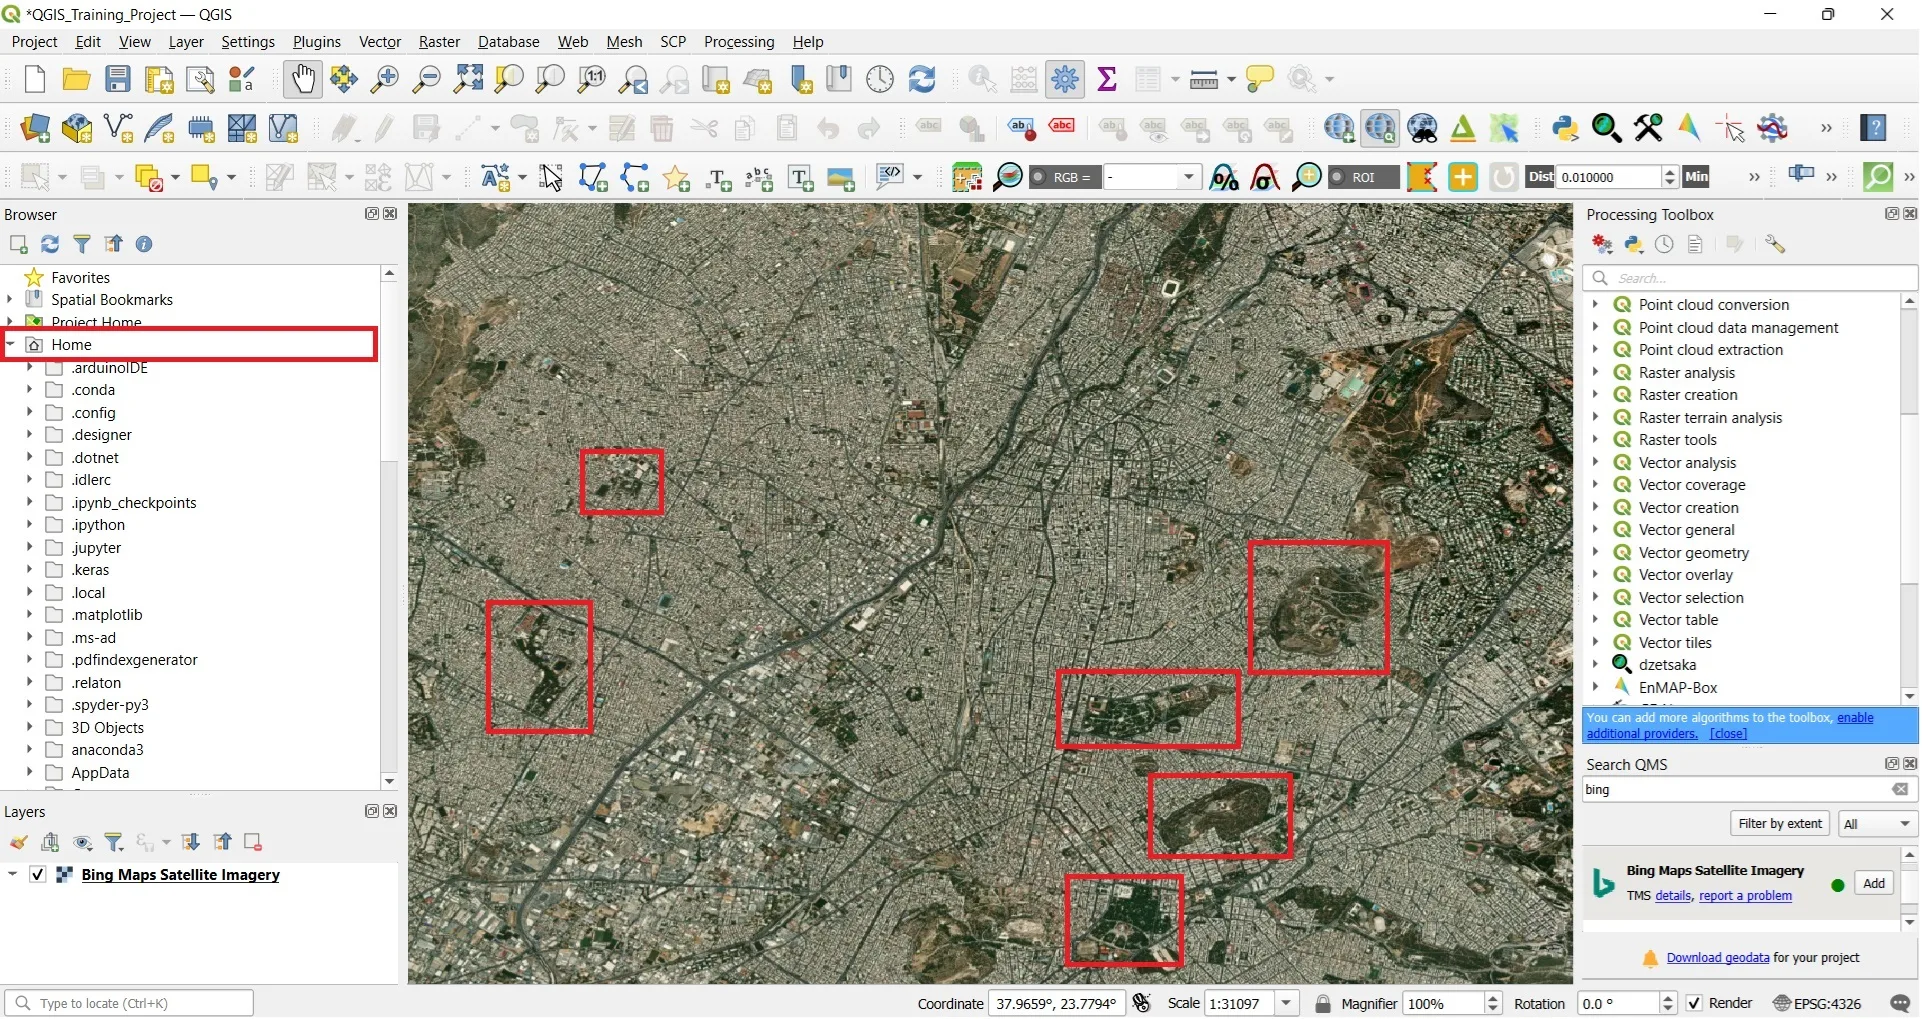Open the Processing menu
Viewport: 1922px width, 1019px height.
738,42
